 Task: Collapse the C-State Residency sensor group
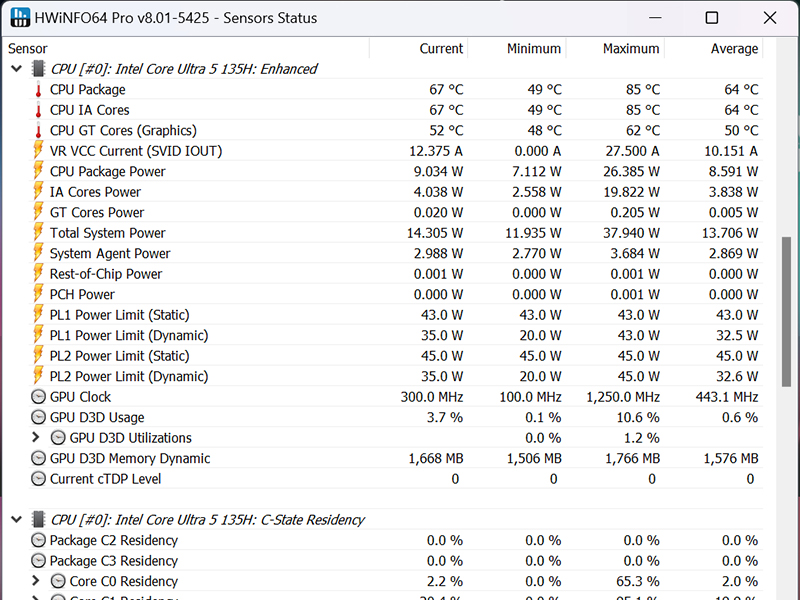click(16, 520)
